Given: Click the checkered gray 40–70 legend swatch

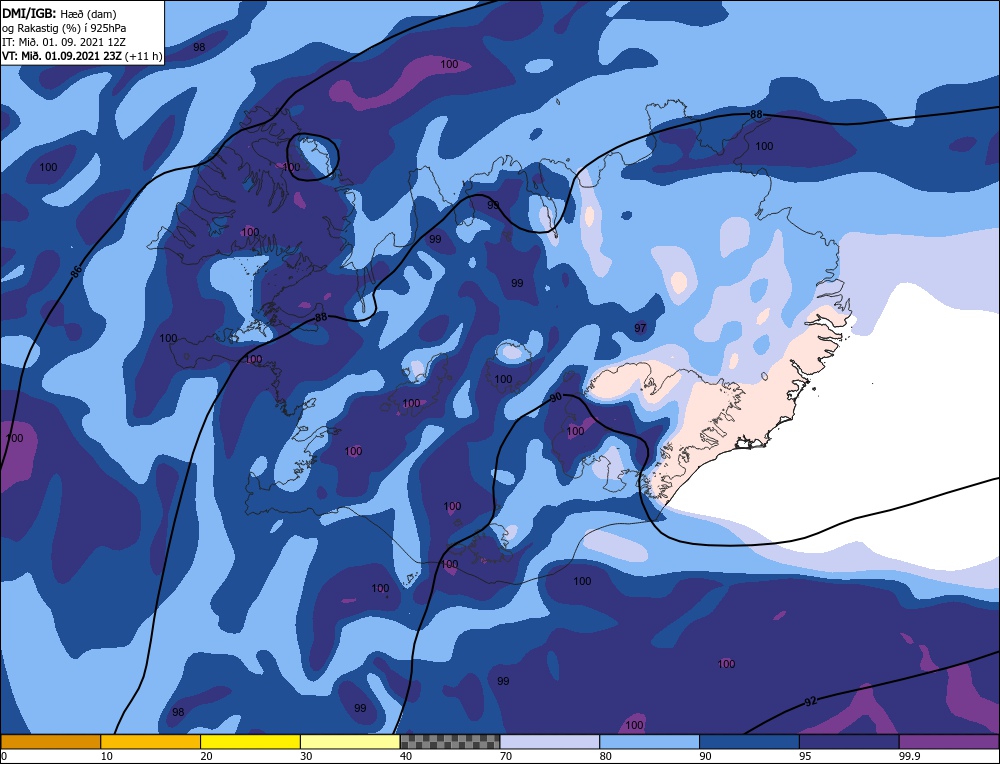Looking at the screenshot, I should [450, 741].
